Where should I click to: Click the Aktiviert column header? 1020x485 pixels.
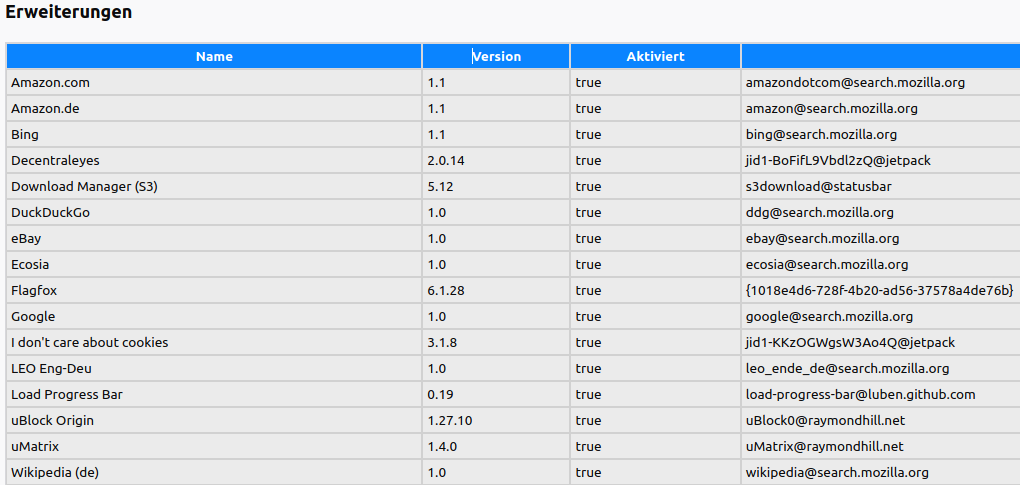(x=655, y=57)
